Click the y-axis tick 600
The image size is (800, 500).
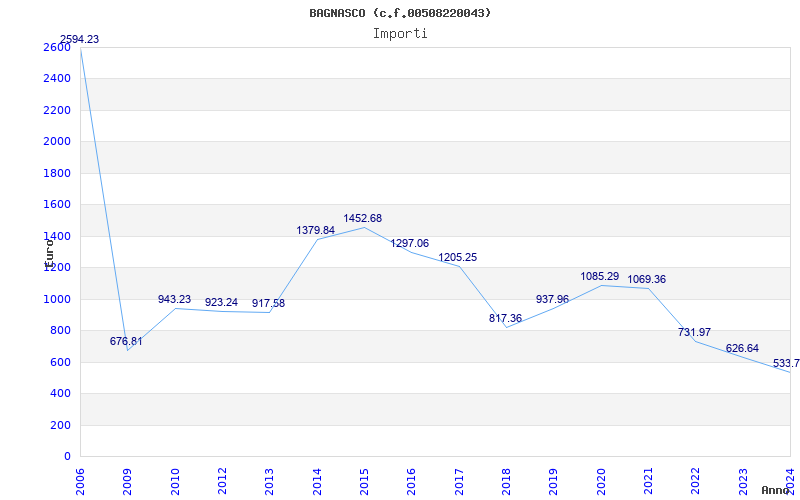[60, 362]
